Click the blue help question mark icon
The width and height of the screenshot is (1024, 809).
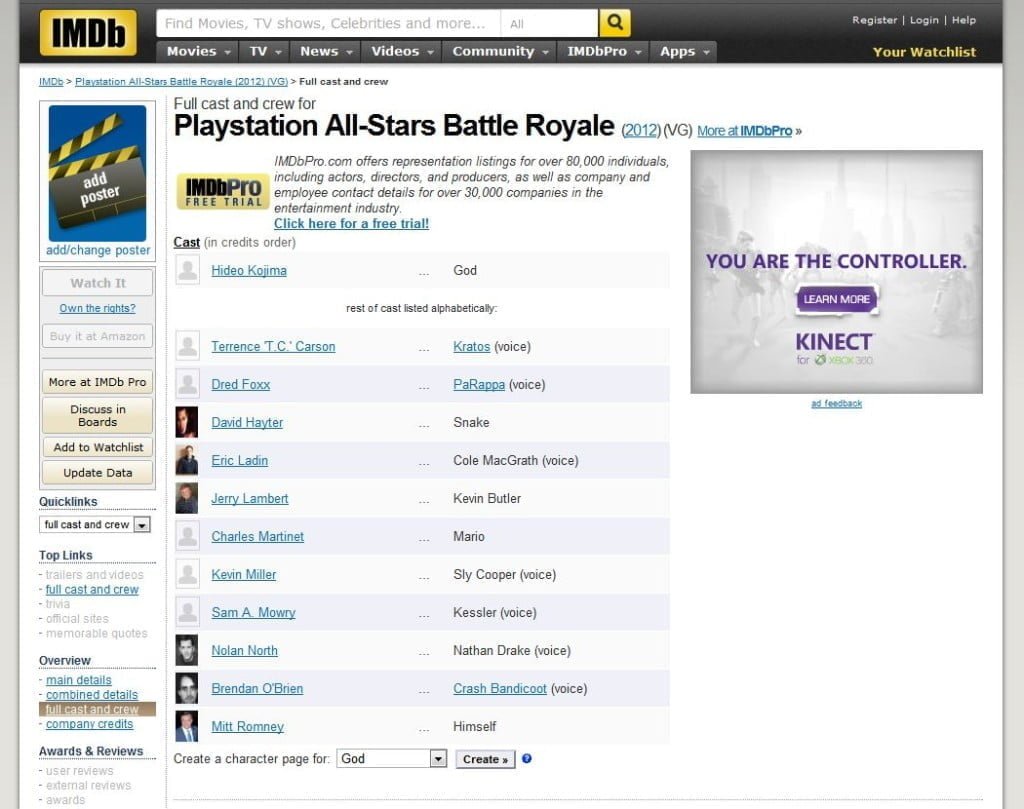click(x=526, y=759)
